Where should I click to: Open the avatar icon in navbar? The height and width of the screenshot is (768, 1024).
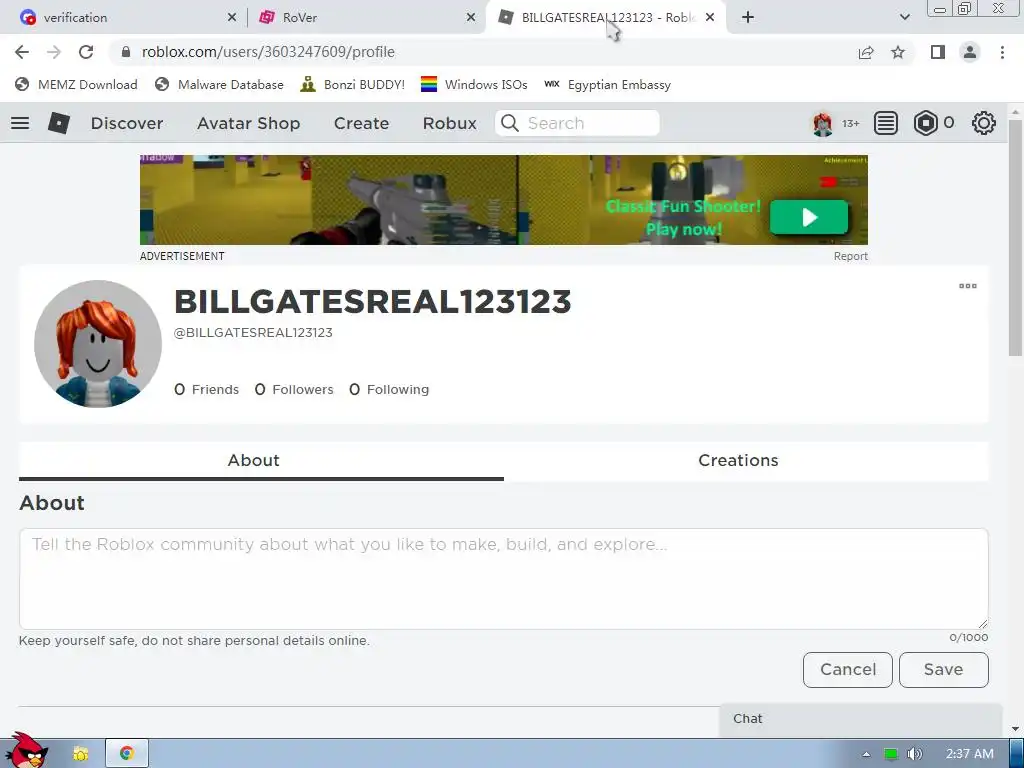pyautogui.click(x=822, y=123)
